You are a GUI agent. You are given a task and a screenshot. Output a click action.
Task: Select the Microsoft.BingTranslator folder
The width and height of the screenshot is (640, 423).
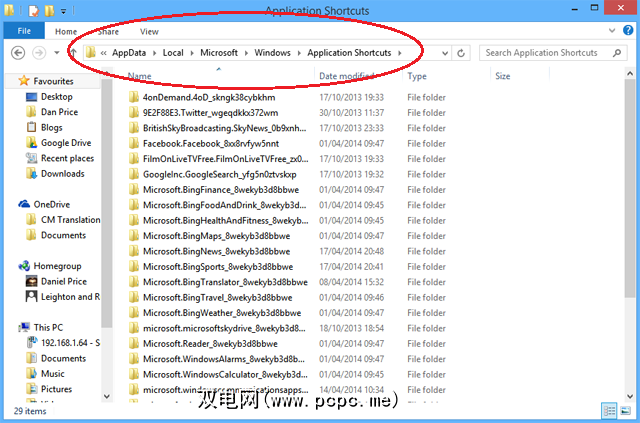tap(225, 282)
